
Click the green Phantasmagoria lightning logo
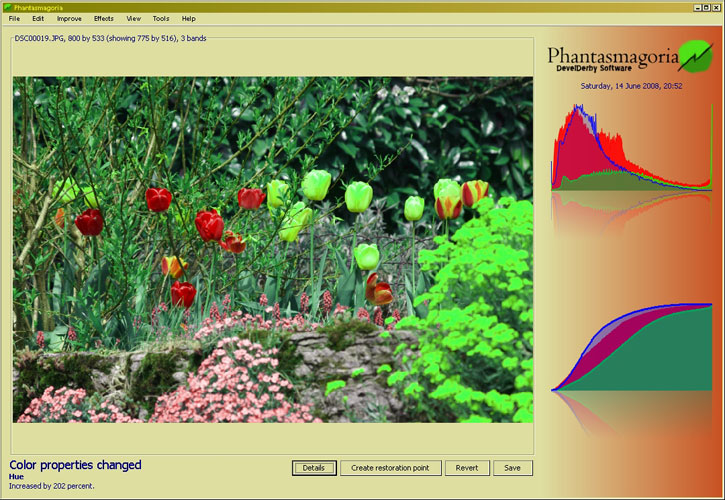pos(693,56)
